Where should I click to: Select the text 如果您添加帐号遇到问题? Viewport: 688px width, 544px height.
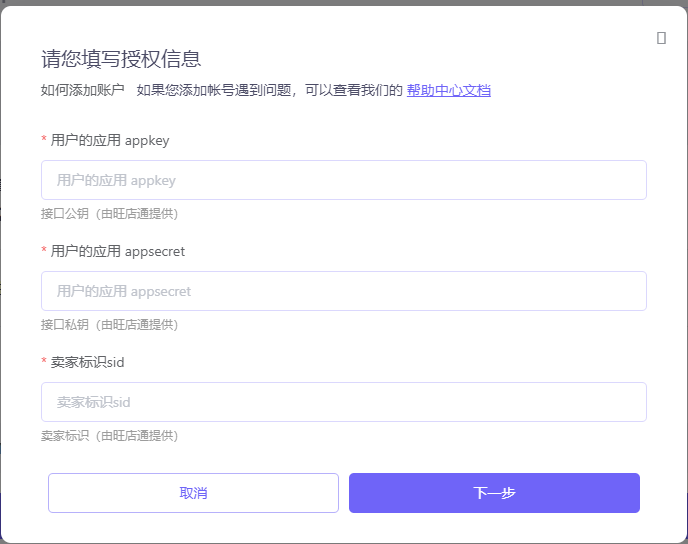[x=213, y=90]
